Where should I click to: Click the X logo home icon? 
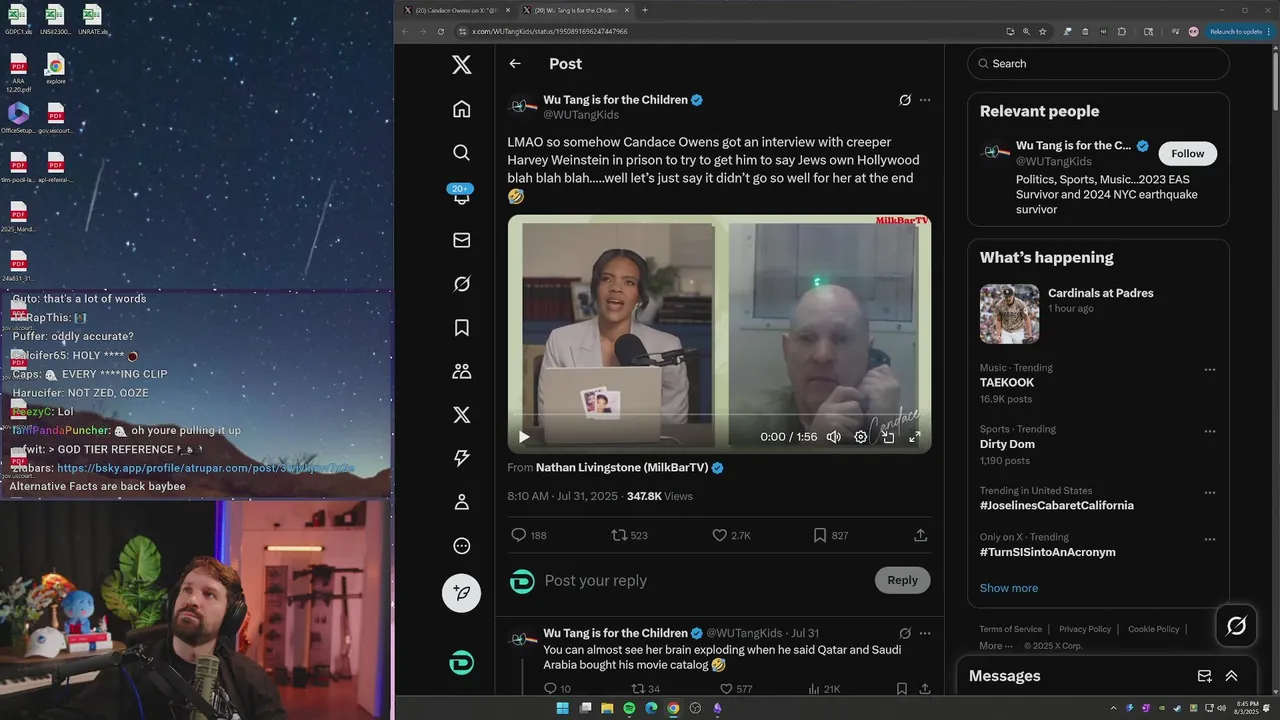[461, 64]
